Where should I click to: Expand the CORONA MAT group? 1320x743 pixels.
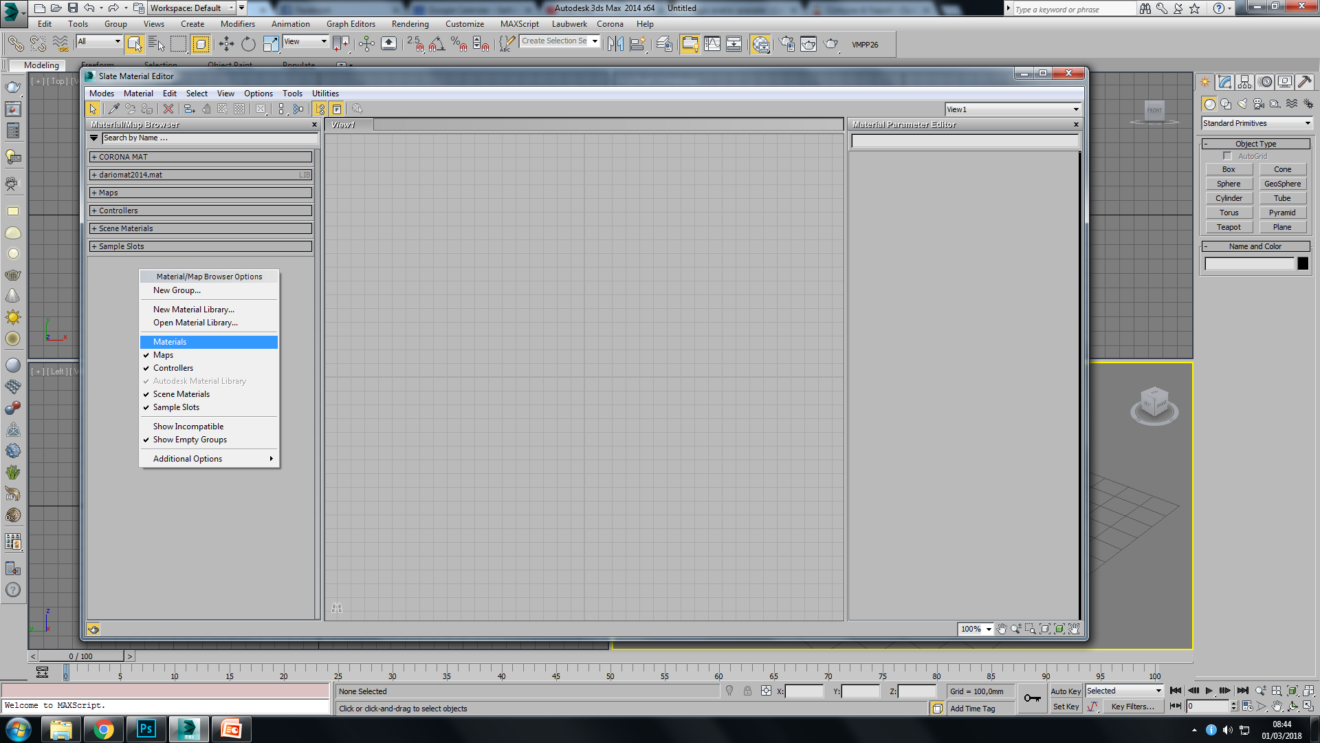pos(201,157)
